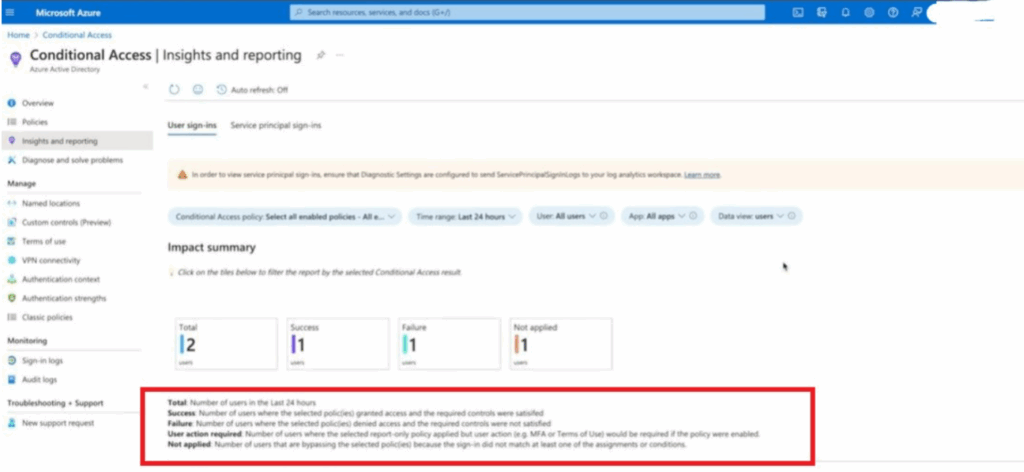Filter report by the Not applied tile
This screenshot has height=472, width=1024.
tap(561, 343)
